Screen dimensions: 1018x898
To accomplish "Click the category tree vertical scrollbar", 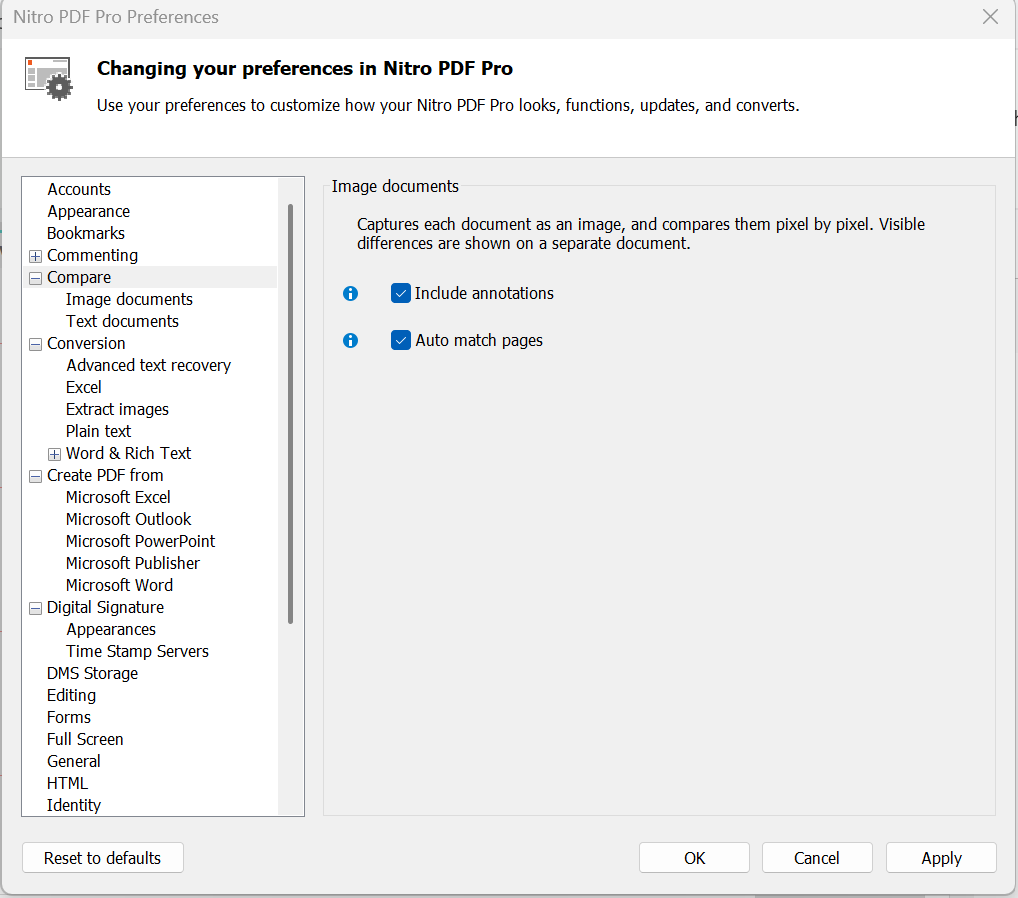I will [290, 414].
